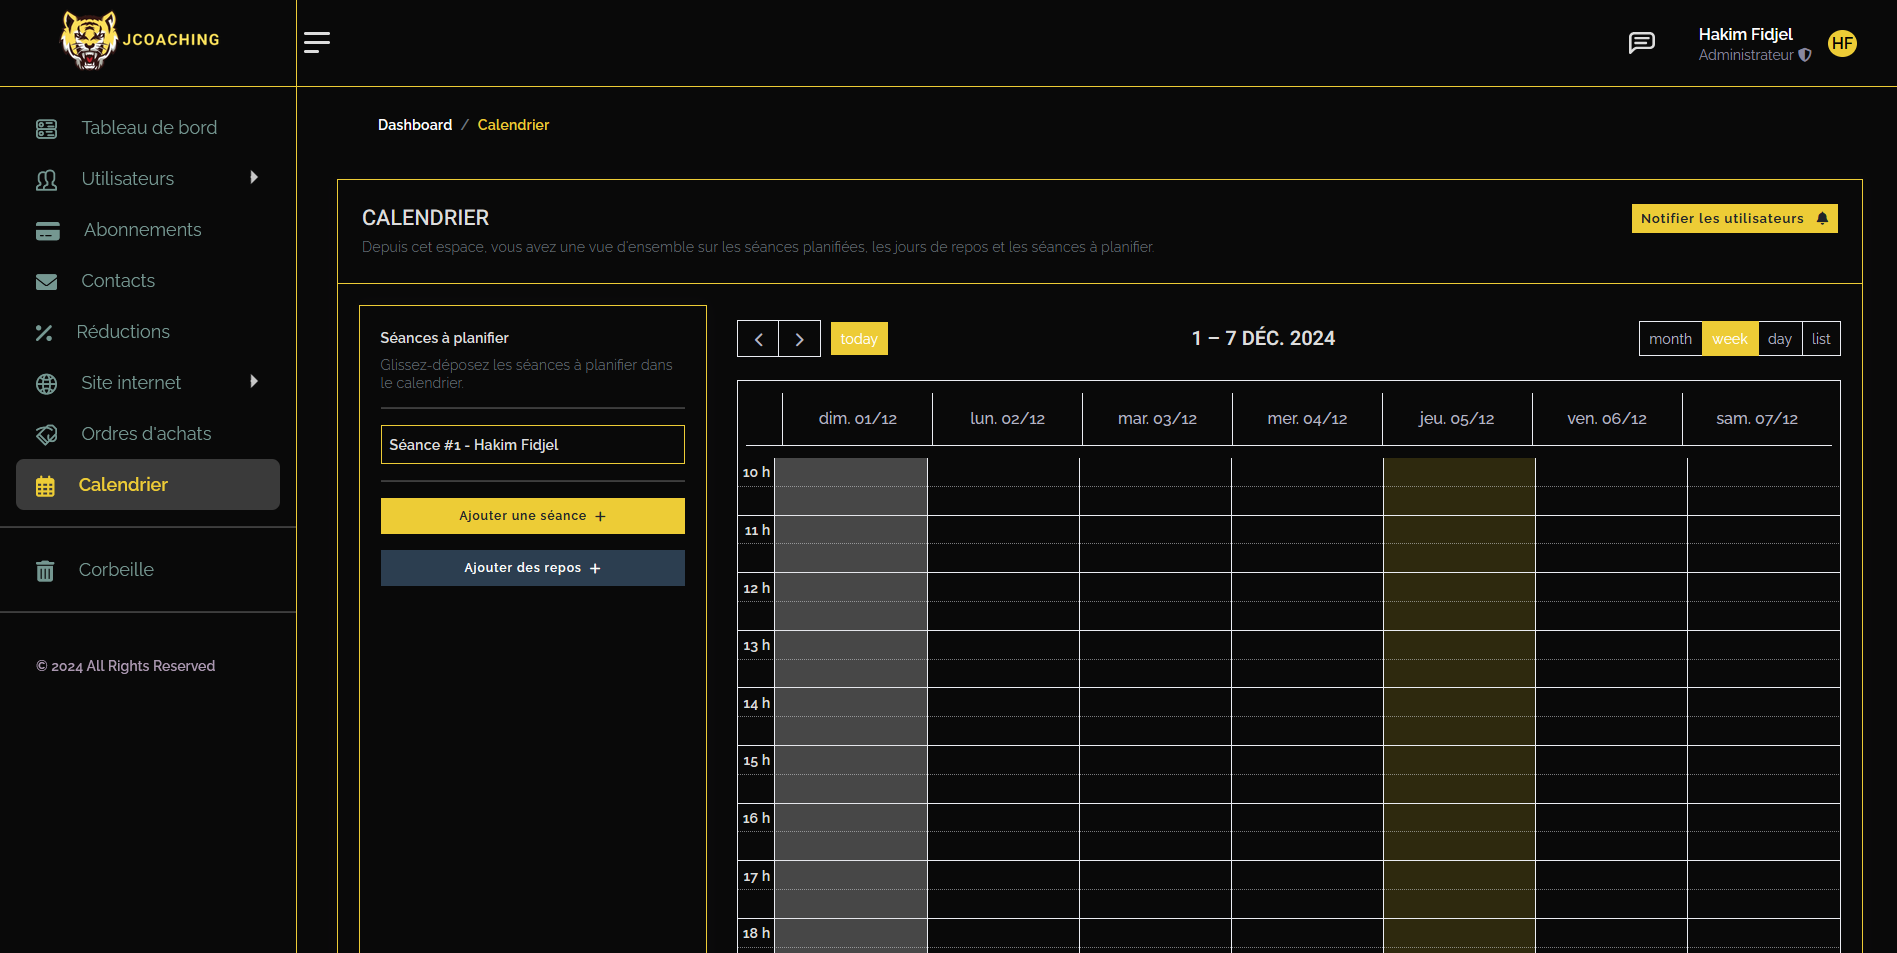Switch calendar to list view

click(x=1821, y=339)
